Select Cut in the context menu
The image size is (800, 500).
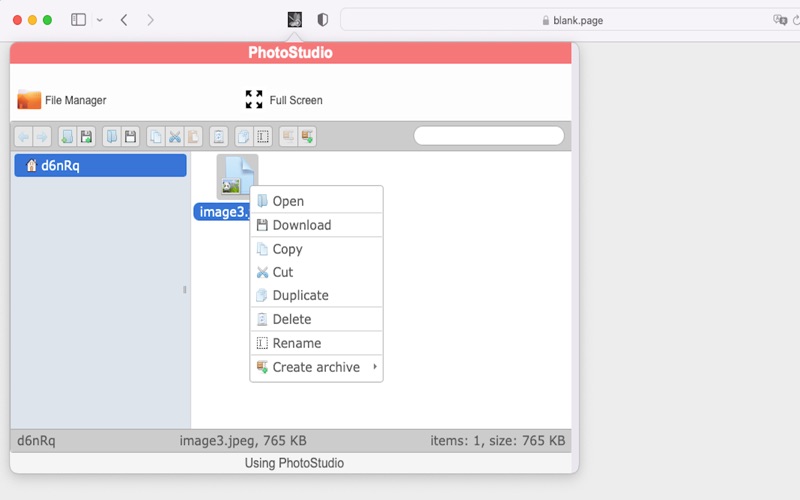[316, 272]
